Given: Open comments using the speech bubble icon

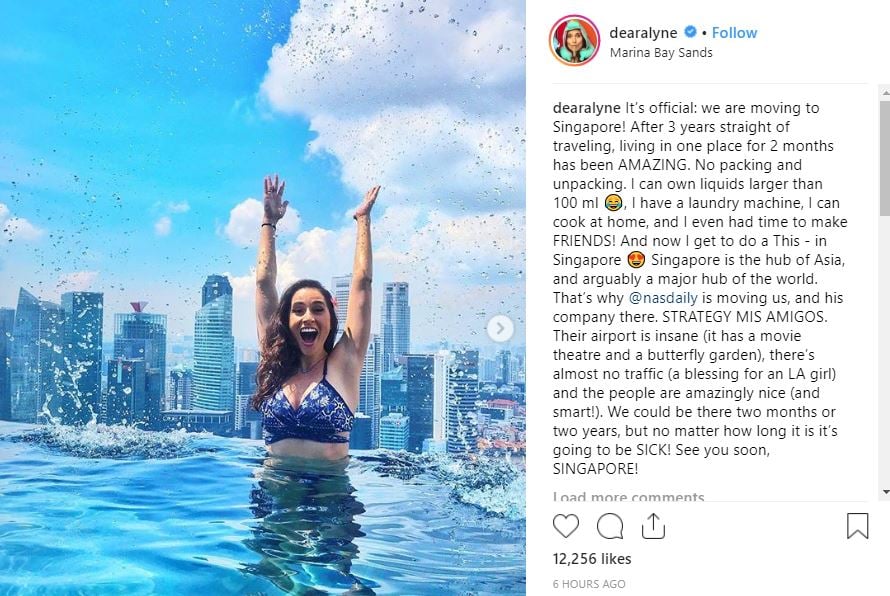Looking at the screenshot, I should [x=610, y=526].
